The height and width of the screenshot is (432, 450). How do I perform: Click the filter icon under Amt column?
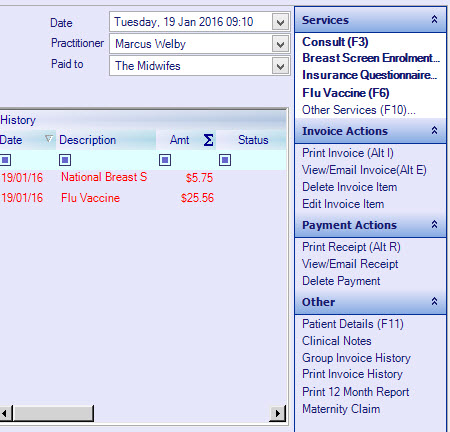pos(165,160)
